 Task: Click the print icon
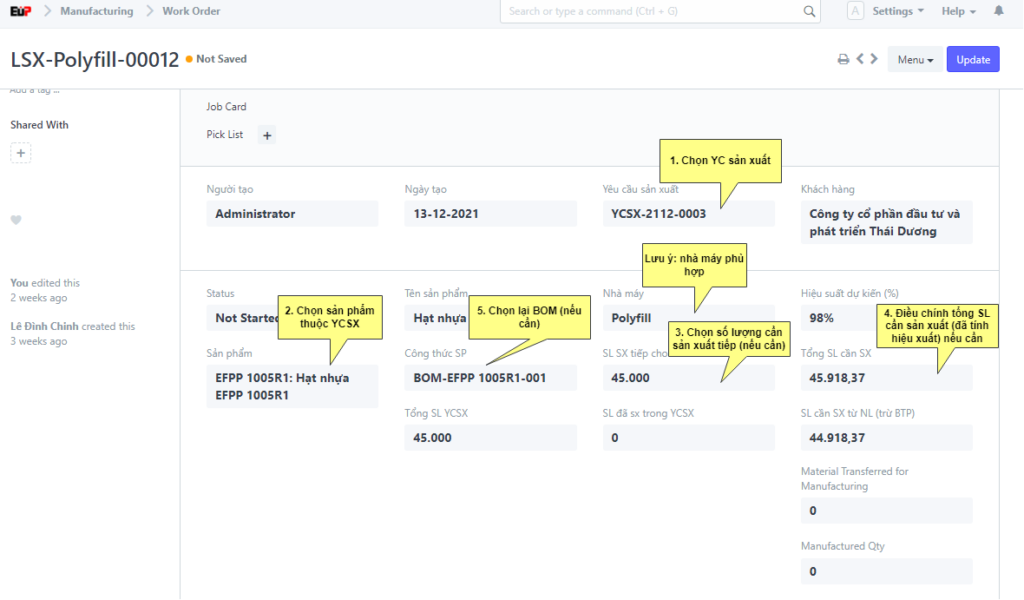click(x=843, y=60)
